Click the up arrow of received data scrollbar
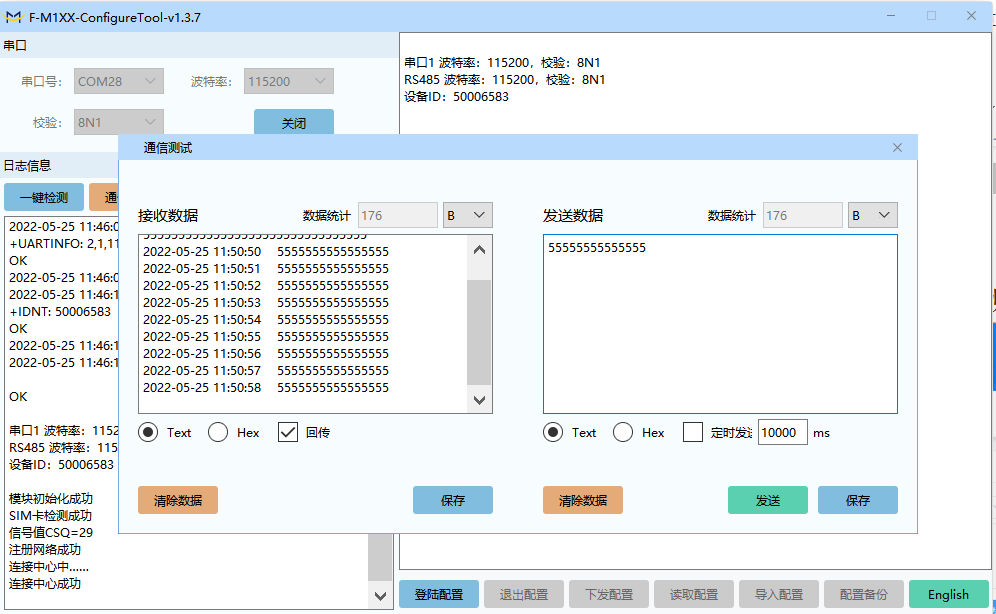The width and height of the screenshot is (996, 614). click(x=480, y=250)
